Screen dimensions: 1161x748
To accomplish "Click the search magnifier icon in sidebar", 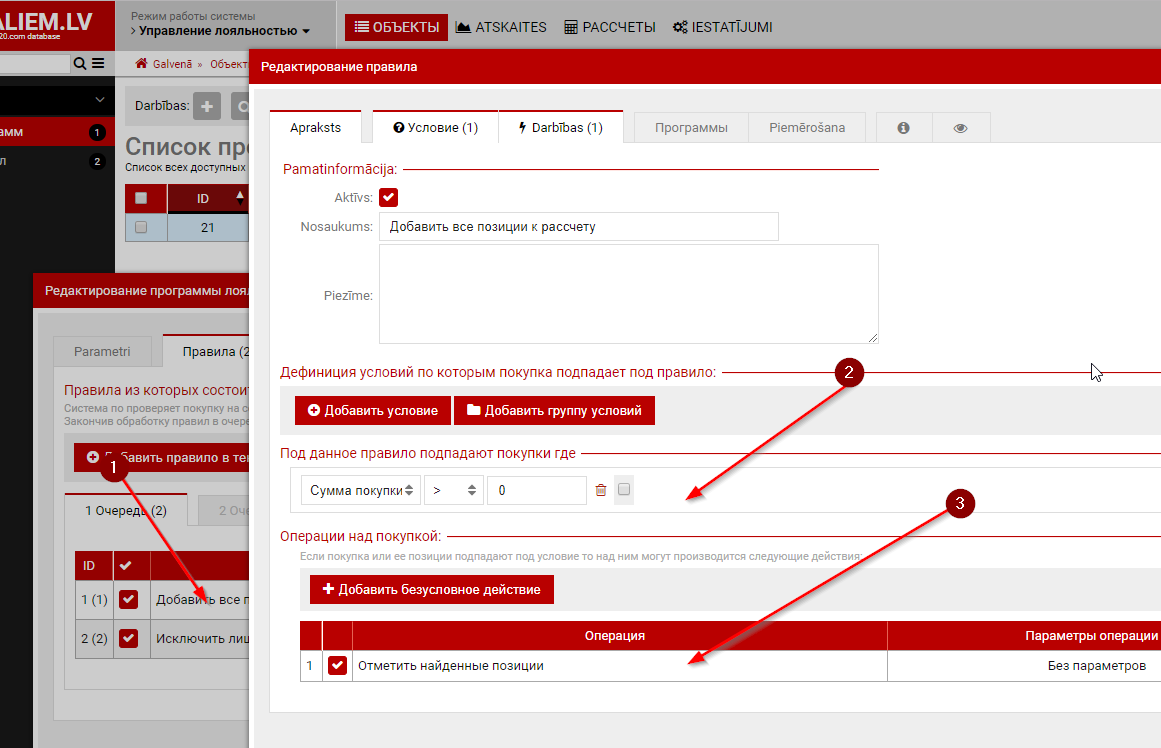I will pyautogui.click(x=80, y=64).
